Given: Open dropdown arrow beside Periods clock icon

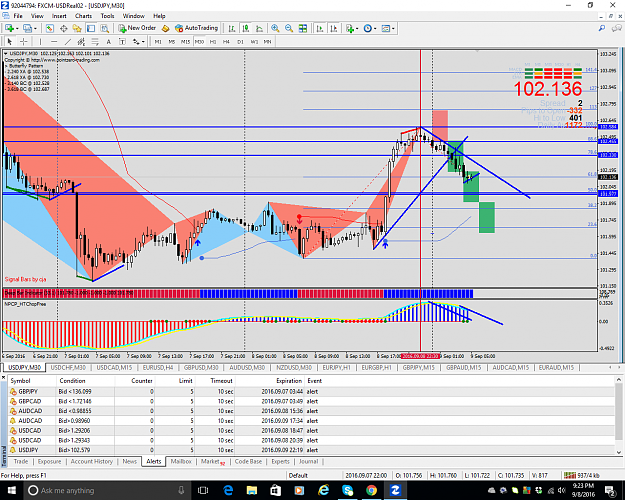Looking at the screenshot, I should 375,28.
